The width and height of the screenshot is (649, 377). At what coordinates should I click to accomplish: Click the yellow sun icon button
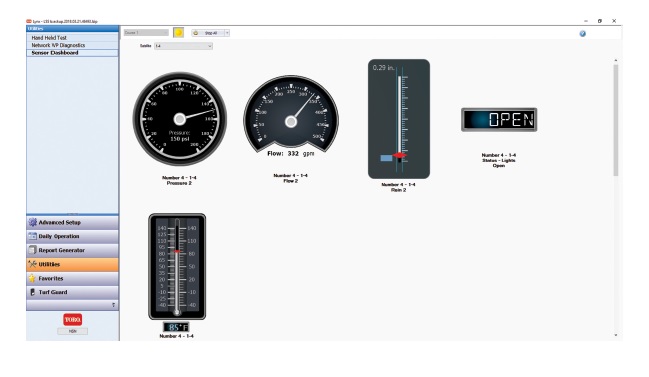(178, 33)
